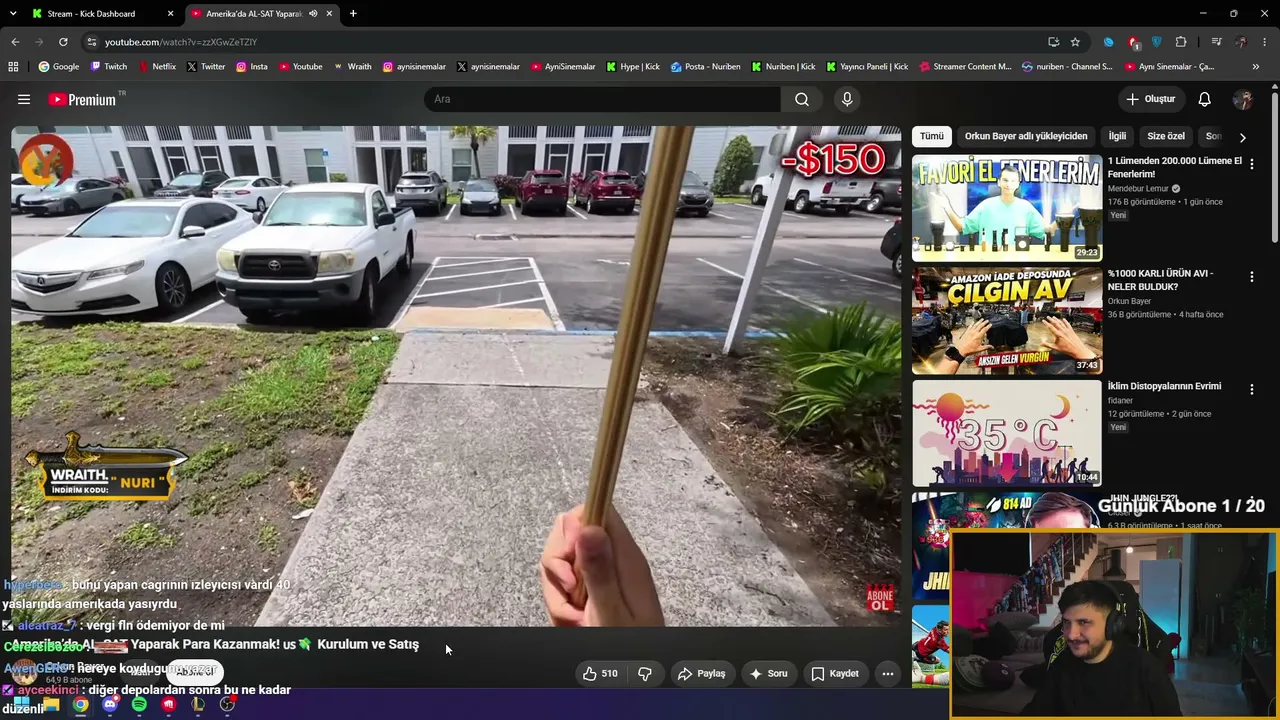
Task: Close the Kick Dashboard tab
Action: click(x=170, y=14)
